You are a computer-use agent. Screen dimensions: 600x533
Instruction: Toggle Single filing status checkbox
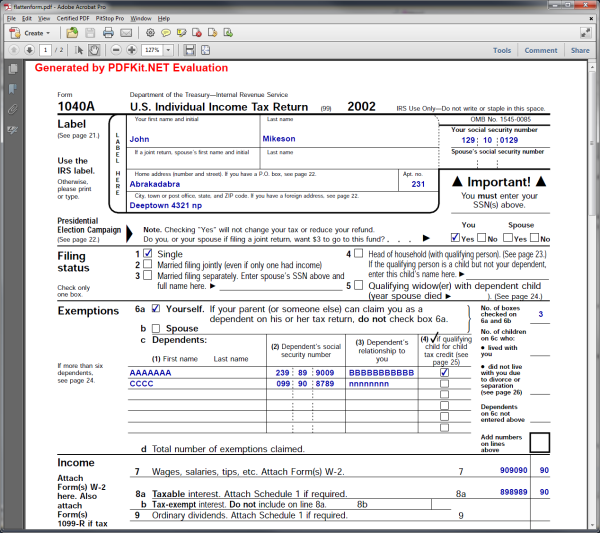148,253
